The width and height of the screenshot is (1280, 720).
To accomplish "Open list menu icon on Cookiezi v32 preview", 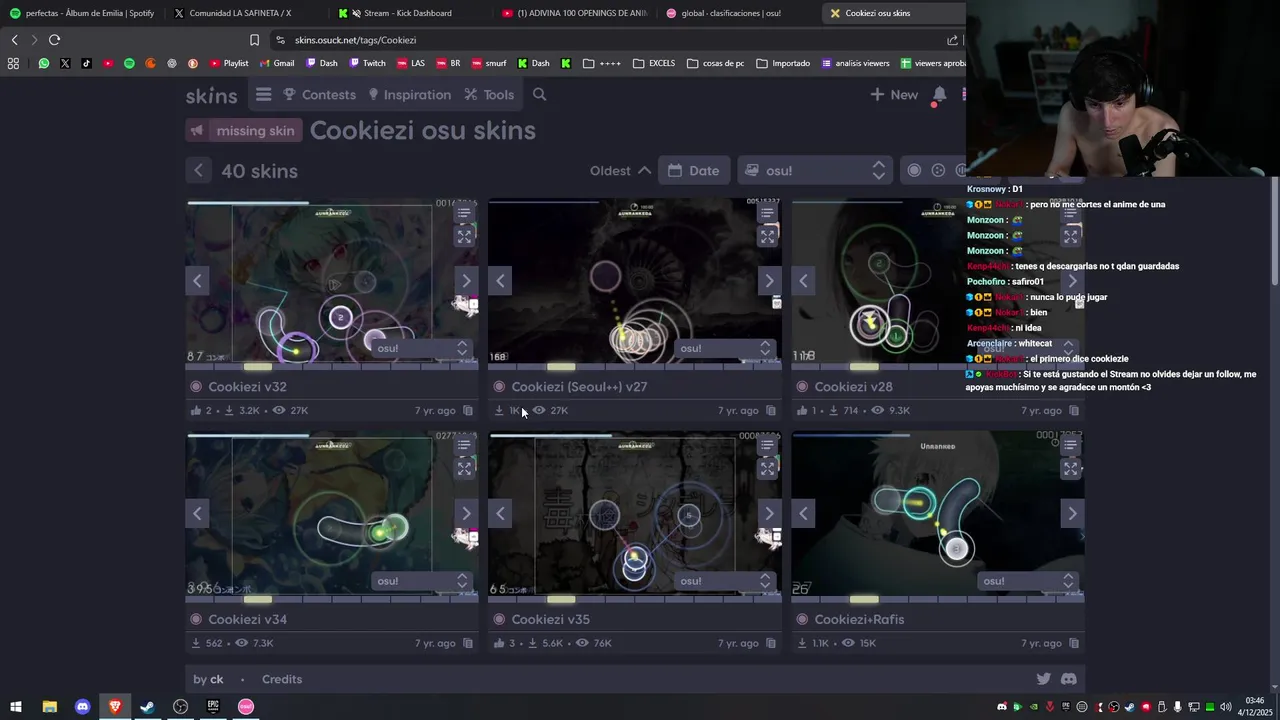I will (x=464, y=213).
